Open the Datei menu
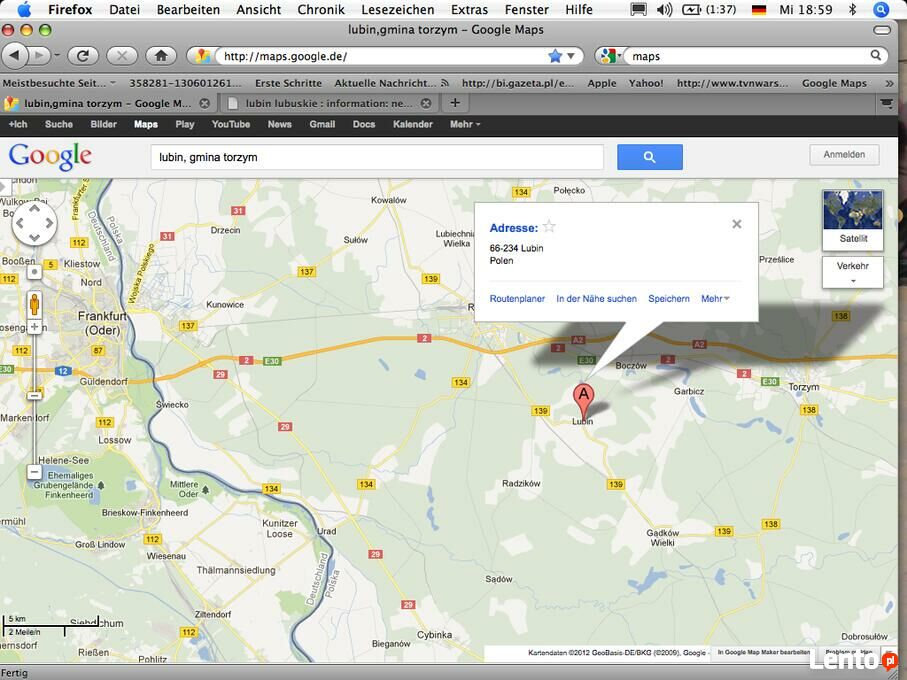This screenshot has height=680, width=907. click(x=124, y=10)
